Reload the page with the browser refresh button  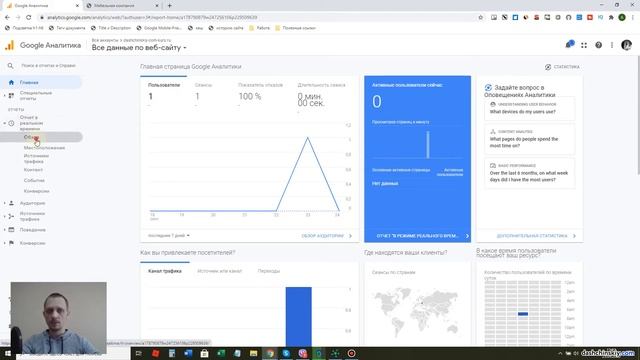pyautogui.click(x=29, y=18)
